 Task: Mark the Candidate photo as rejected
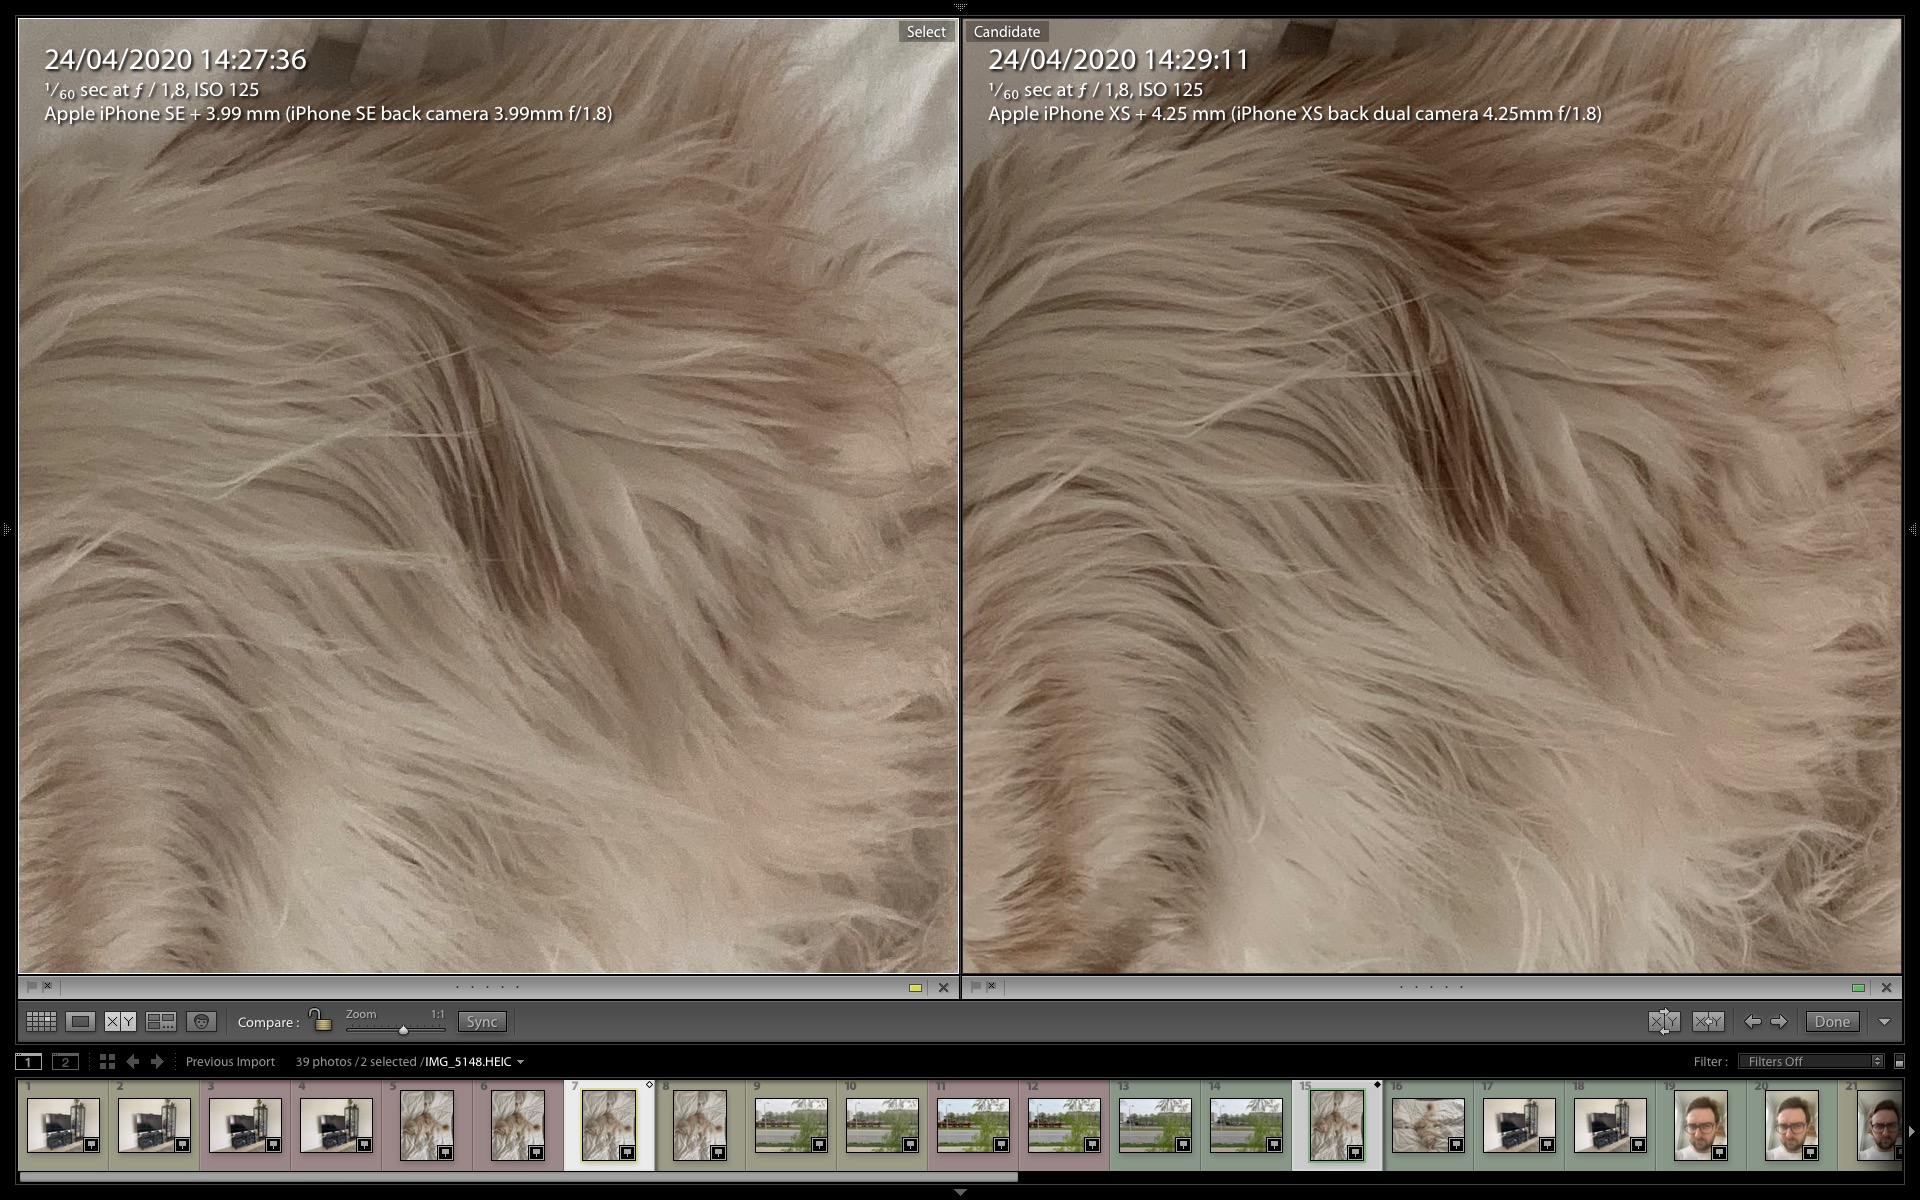click(992, 986)
